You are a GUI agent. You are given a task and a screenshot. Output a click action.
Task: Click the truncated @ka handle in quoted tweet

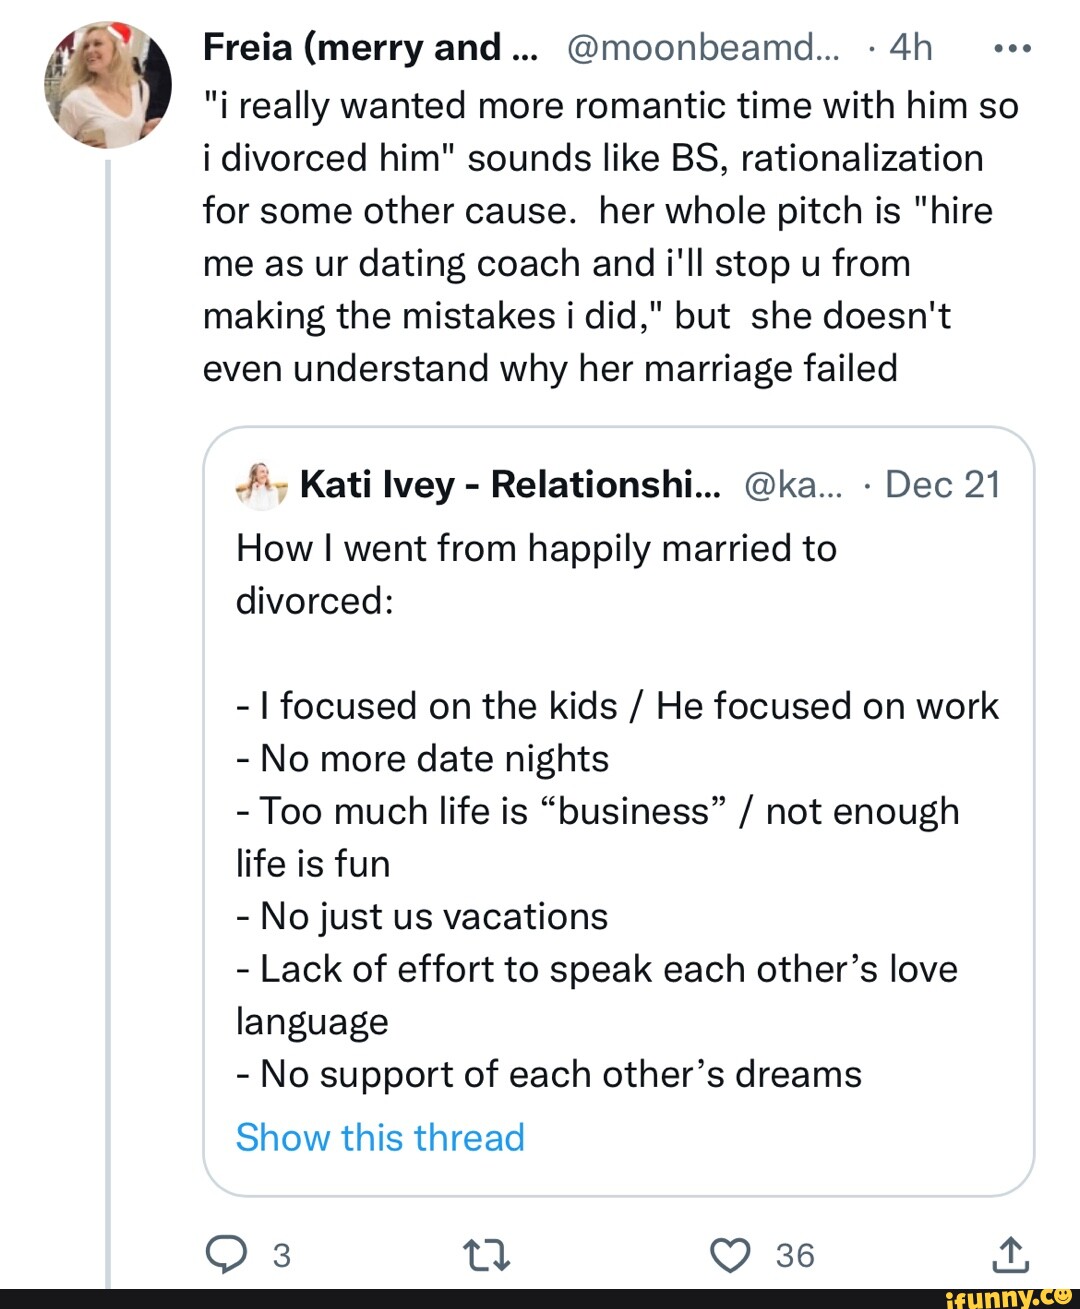(x=794, y=484)
